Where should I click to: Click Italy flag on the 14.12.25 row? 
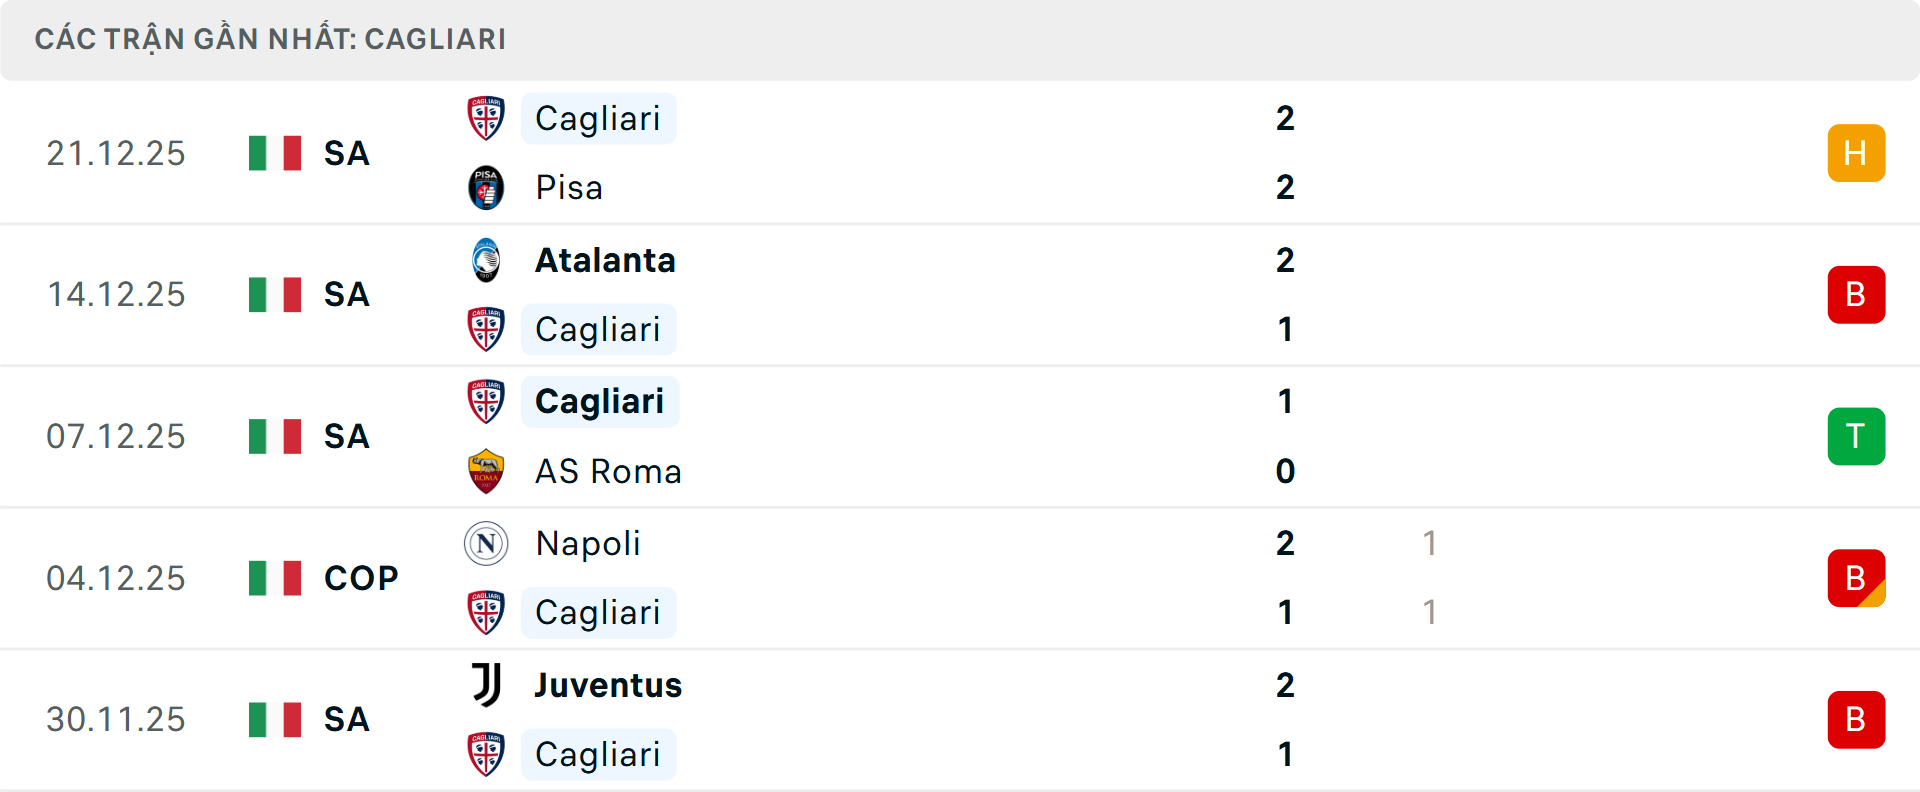[275, 295]
